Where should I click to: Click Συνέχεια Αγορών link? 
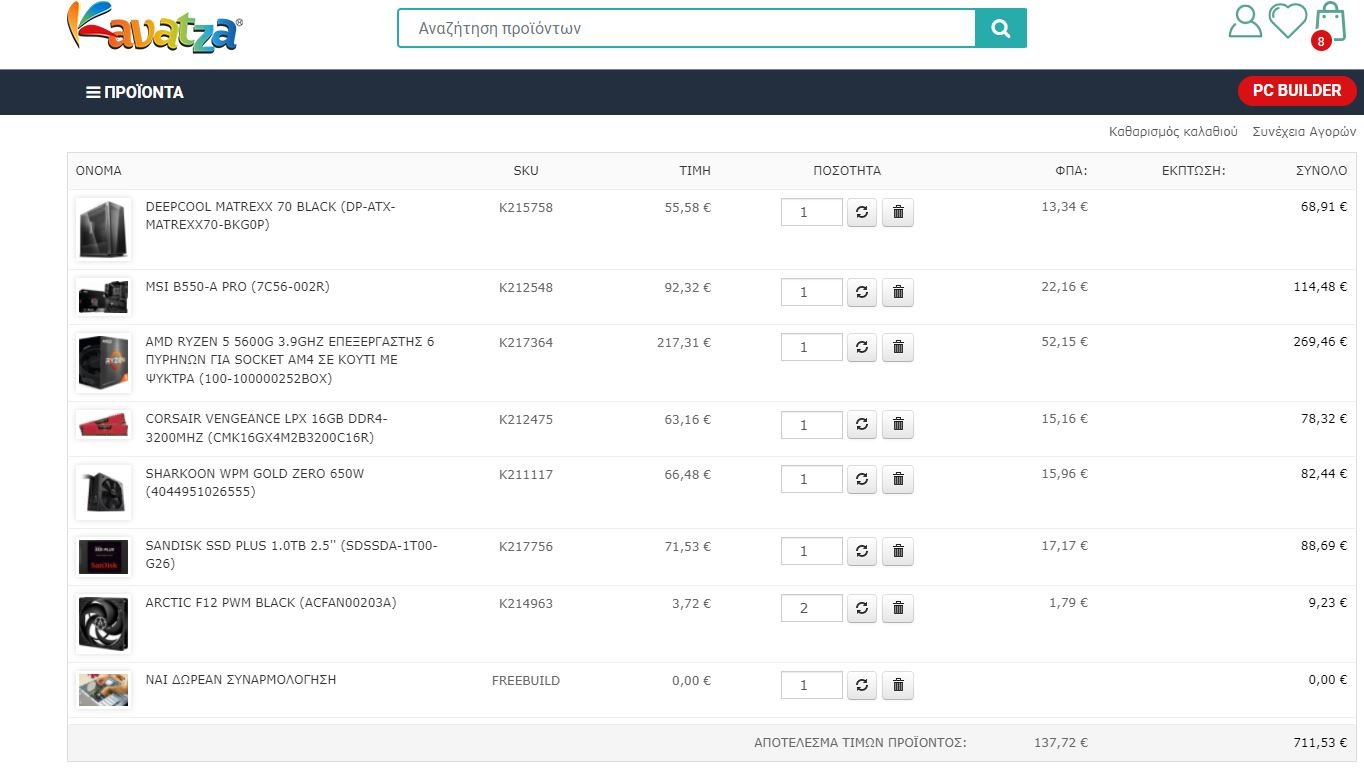1304,132
